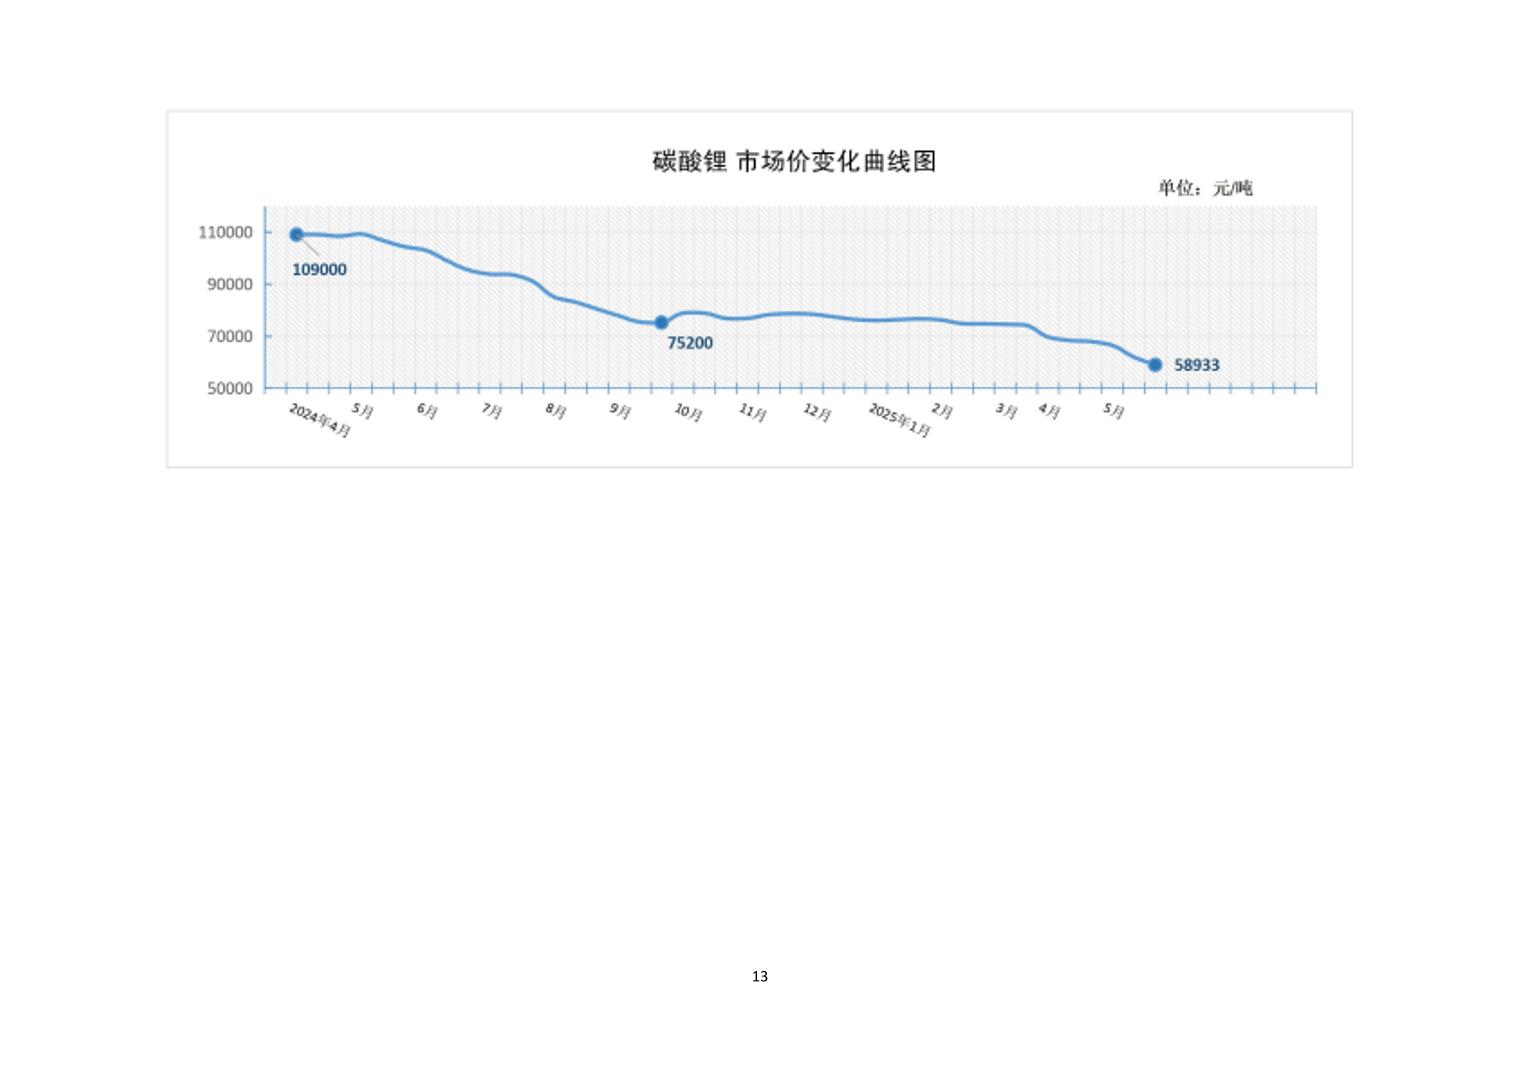Click the 8月 x-axis label
Screen dimensions: 1520x1074
tap(556, 411)
